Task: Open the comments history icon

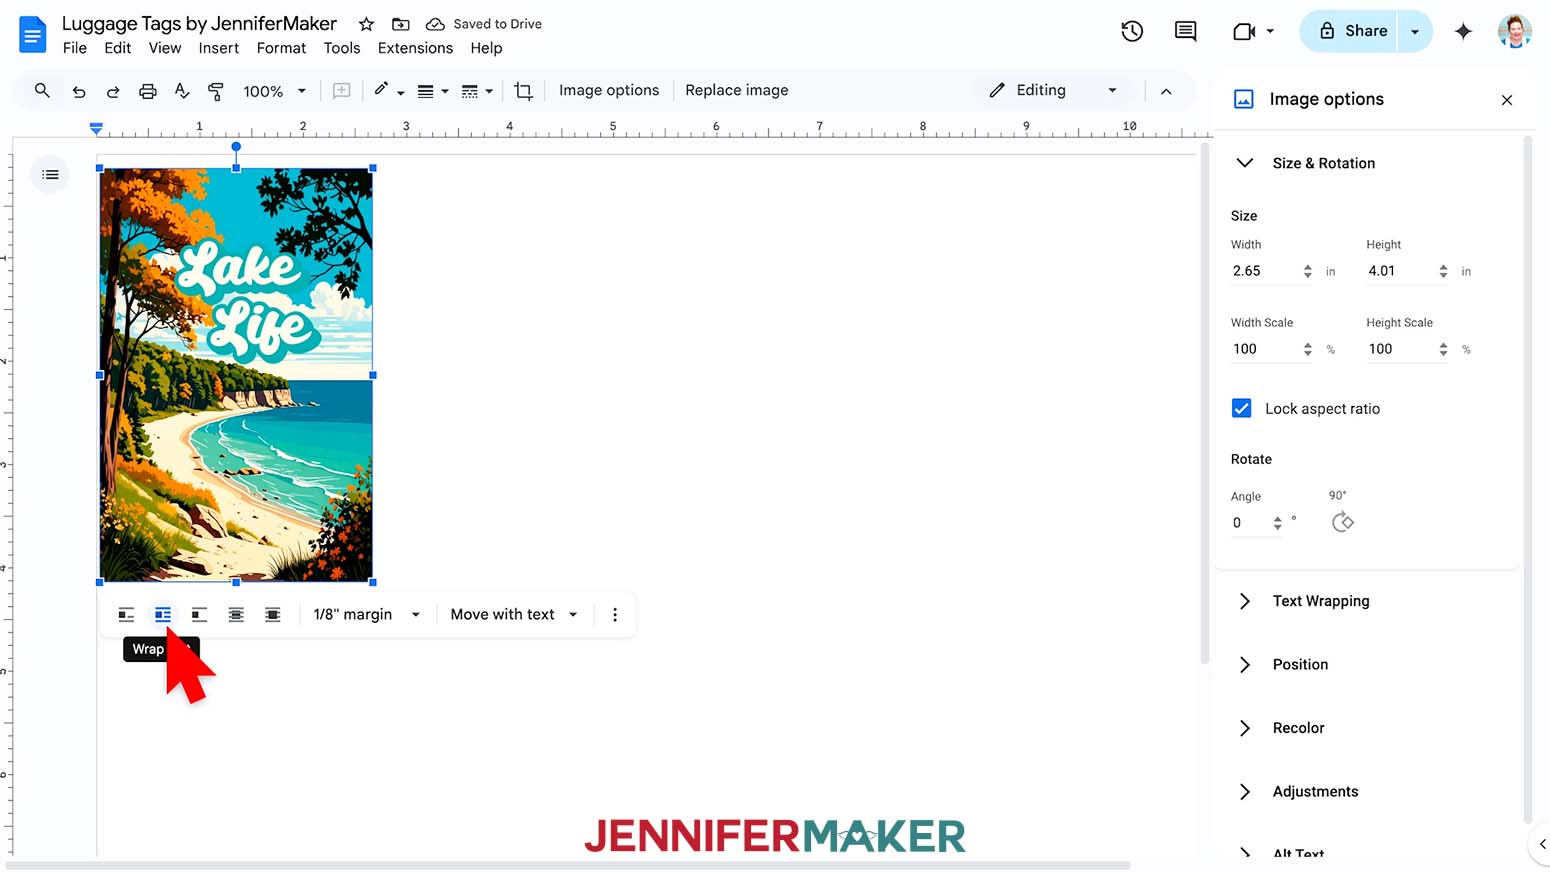Action: [x=1185, y=31]
